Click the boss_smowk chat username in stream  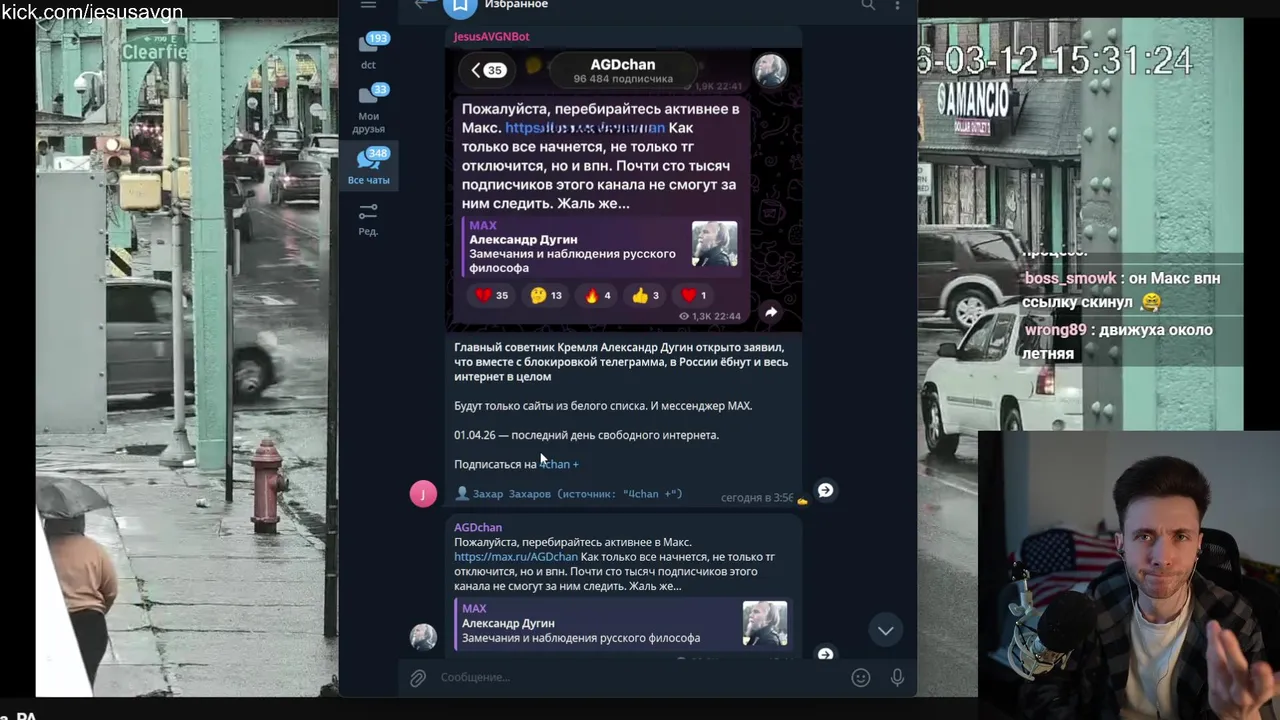1070,278
